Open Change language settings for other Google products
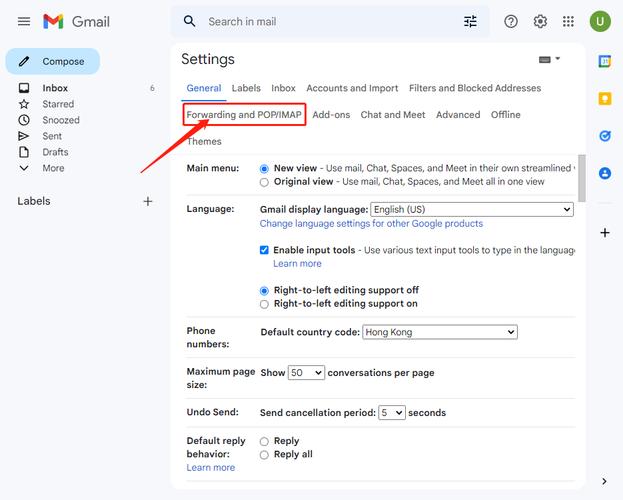Viewport: 623px width, 500px height. (x=371, y=224)
